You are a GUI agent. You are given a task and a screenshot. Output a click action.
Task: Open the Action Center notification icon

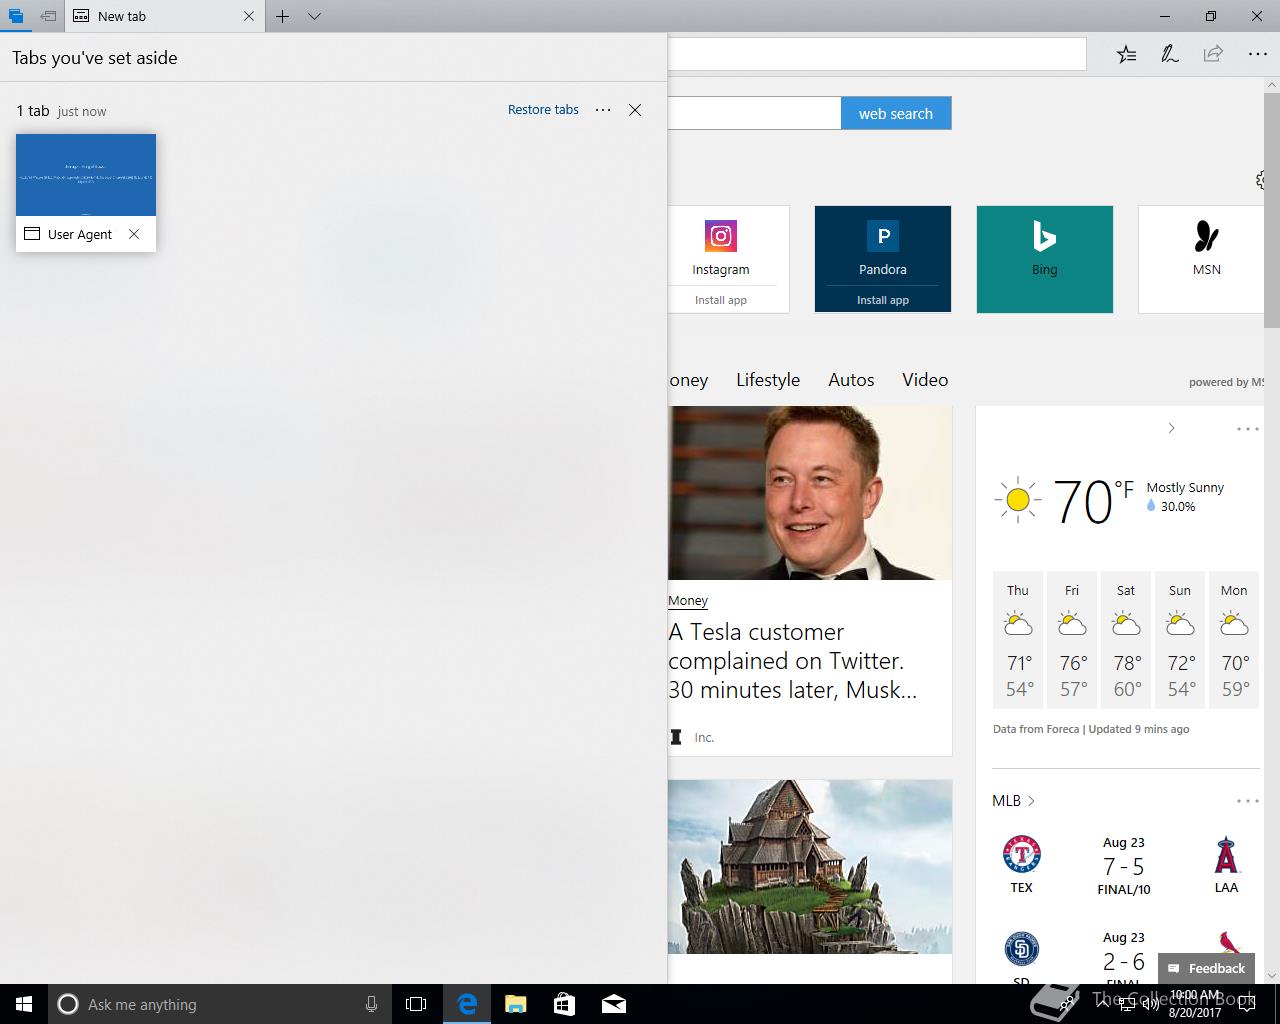1247,1004
